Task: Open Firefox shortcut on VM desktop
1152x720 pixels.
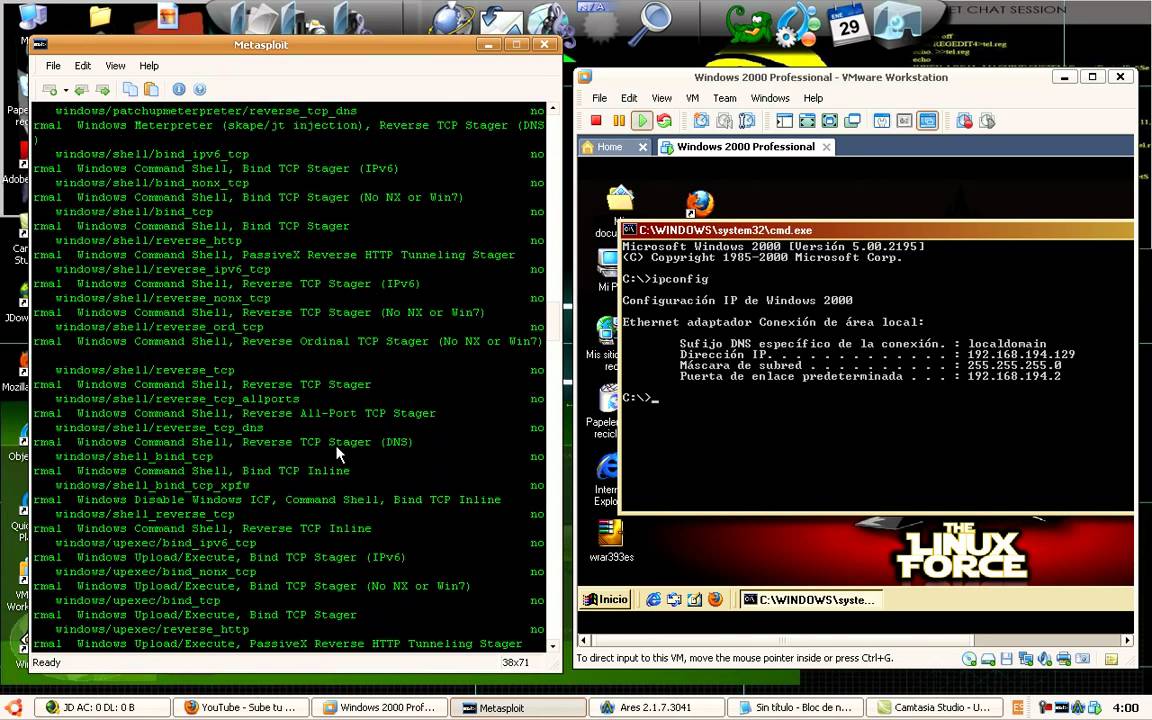Action: tap(699, 204)
